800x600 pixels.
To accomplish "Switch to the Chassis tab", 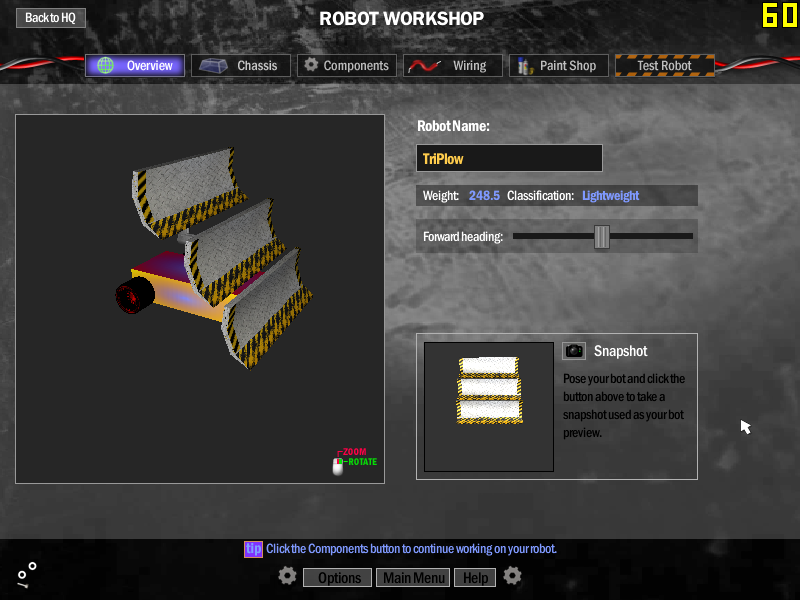I will tap(241, 65).
